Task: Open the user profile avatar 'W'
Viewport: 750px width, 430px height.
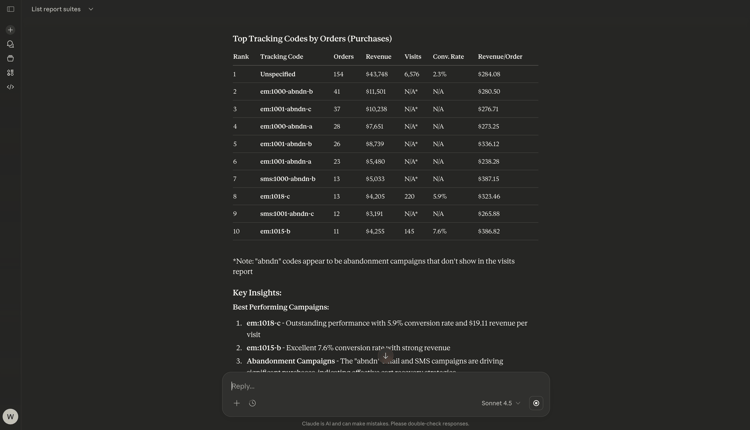Action: pos(10,416)
